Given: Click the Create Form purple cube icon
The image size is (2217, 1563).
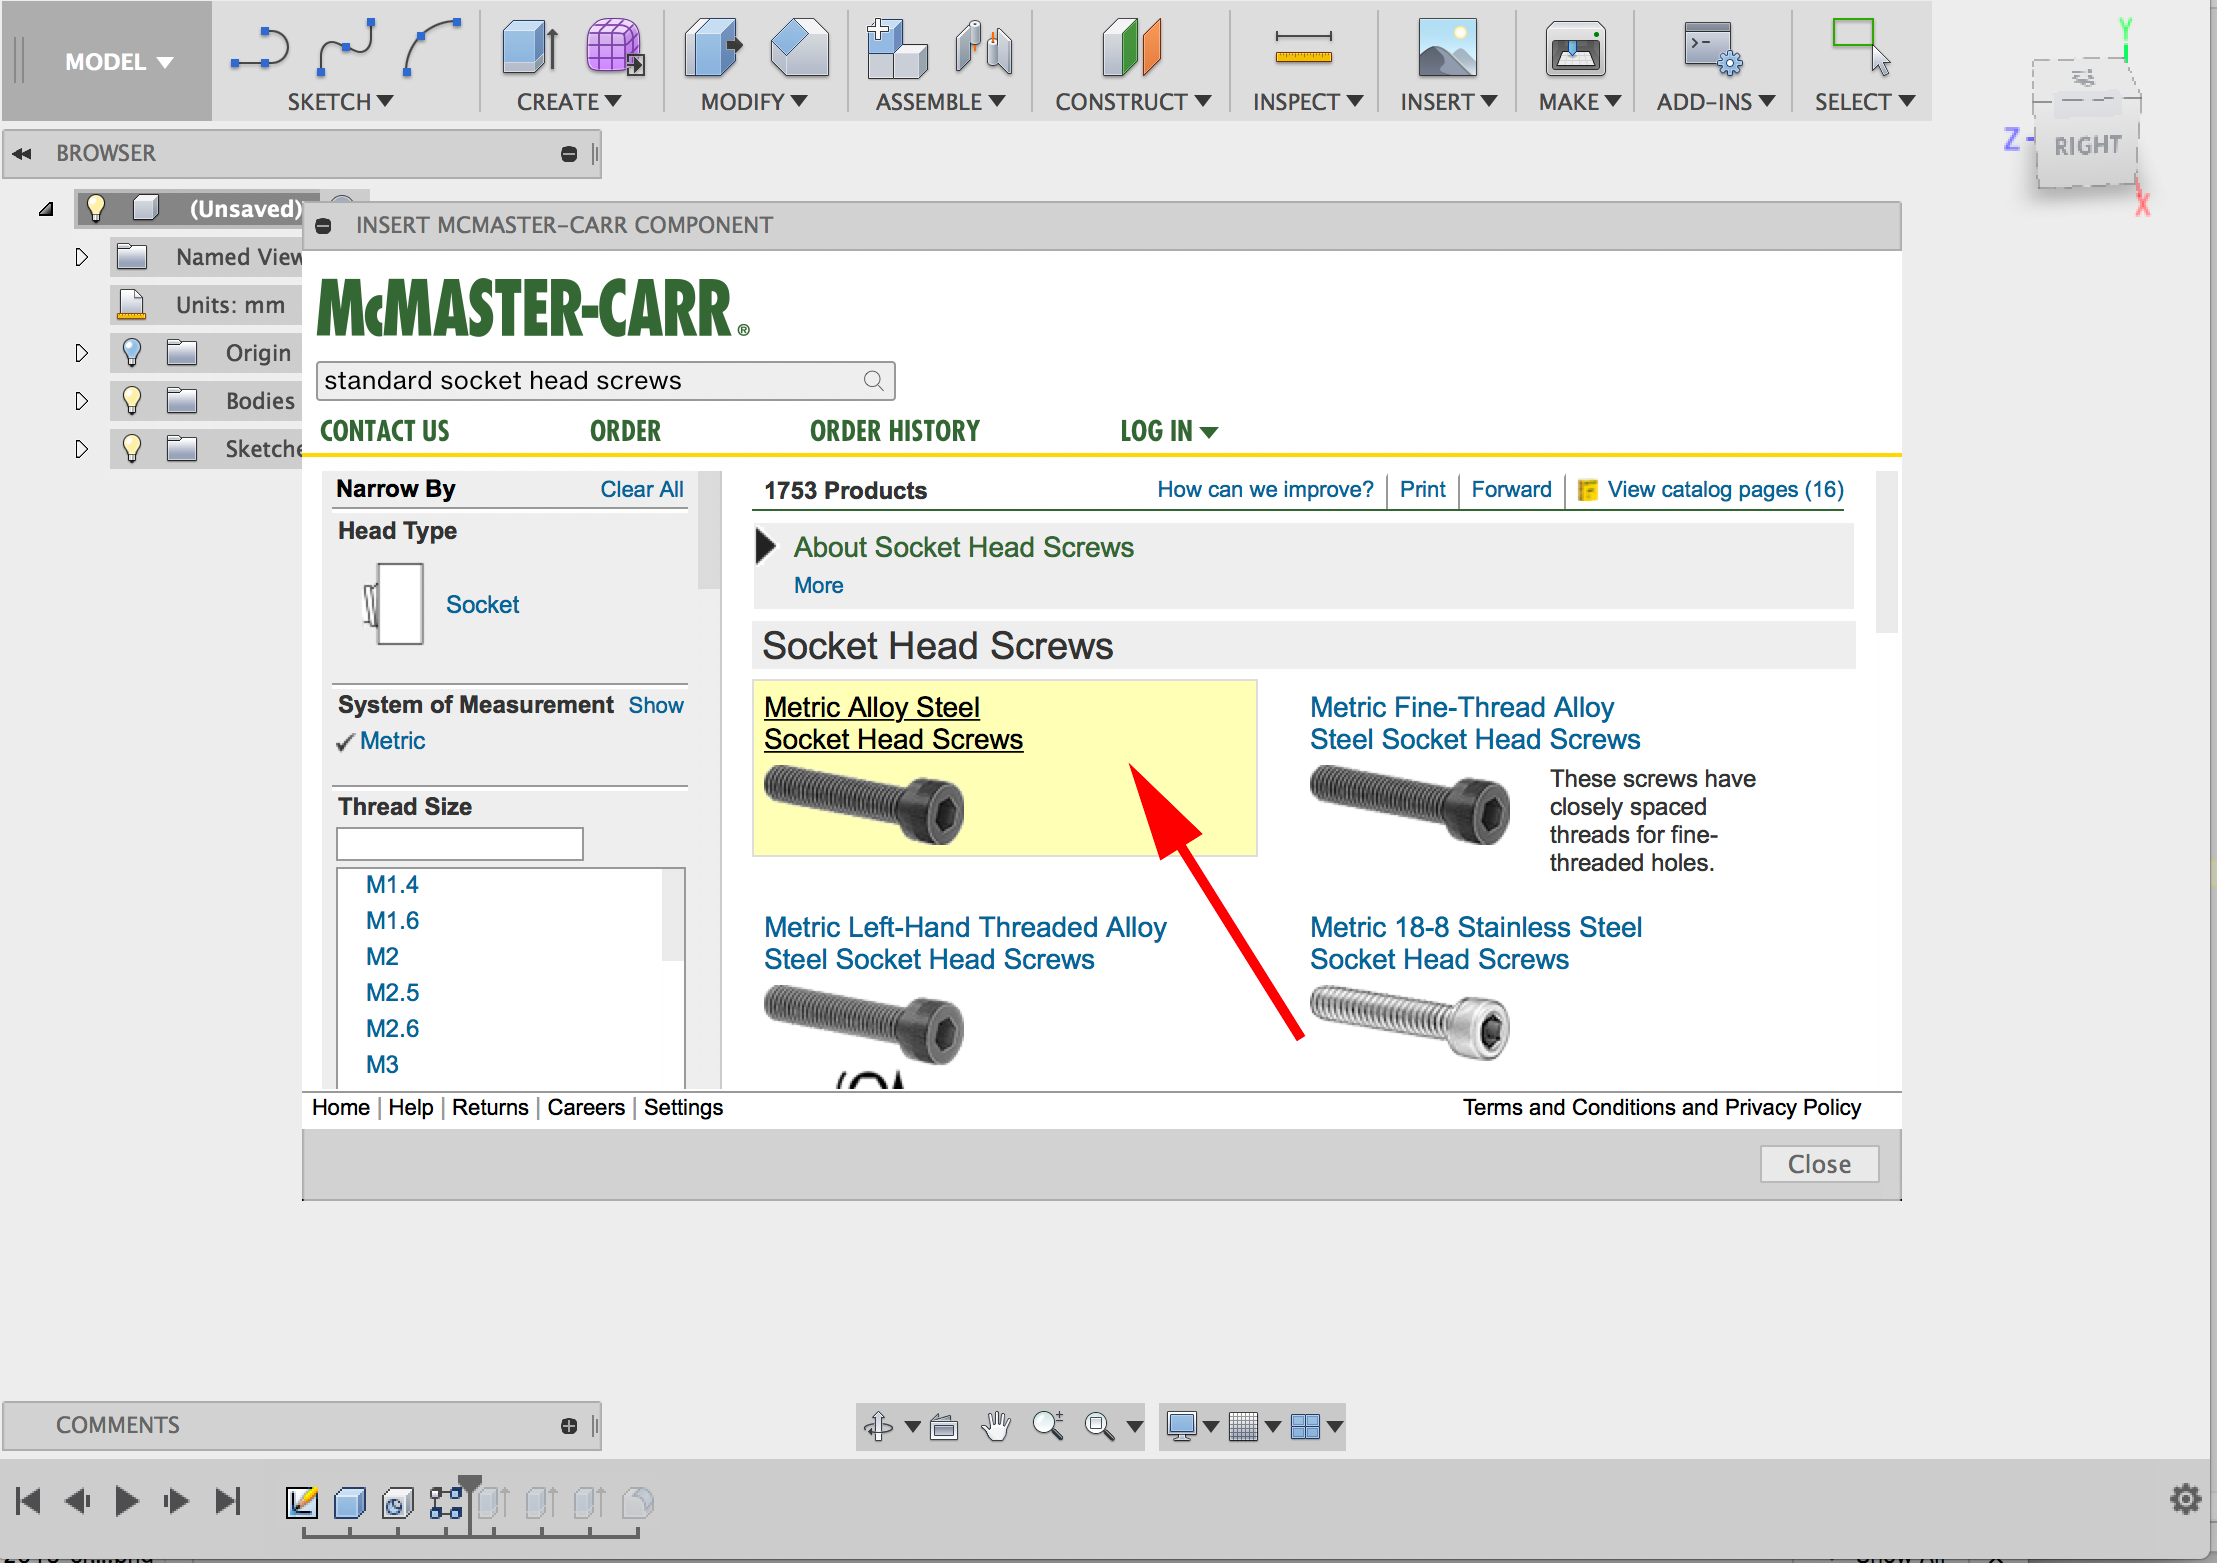Looking at the screenshot, I should pyautogui.click(x=615, y=47).
